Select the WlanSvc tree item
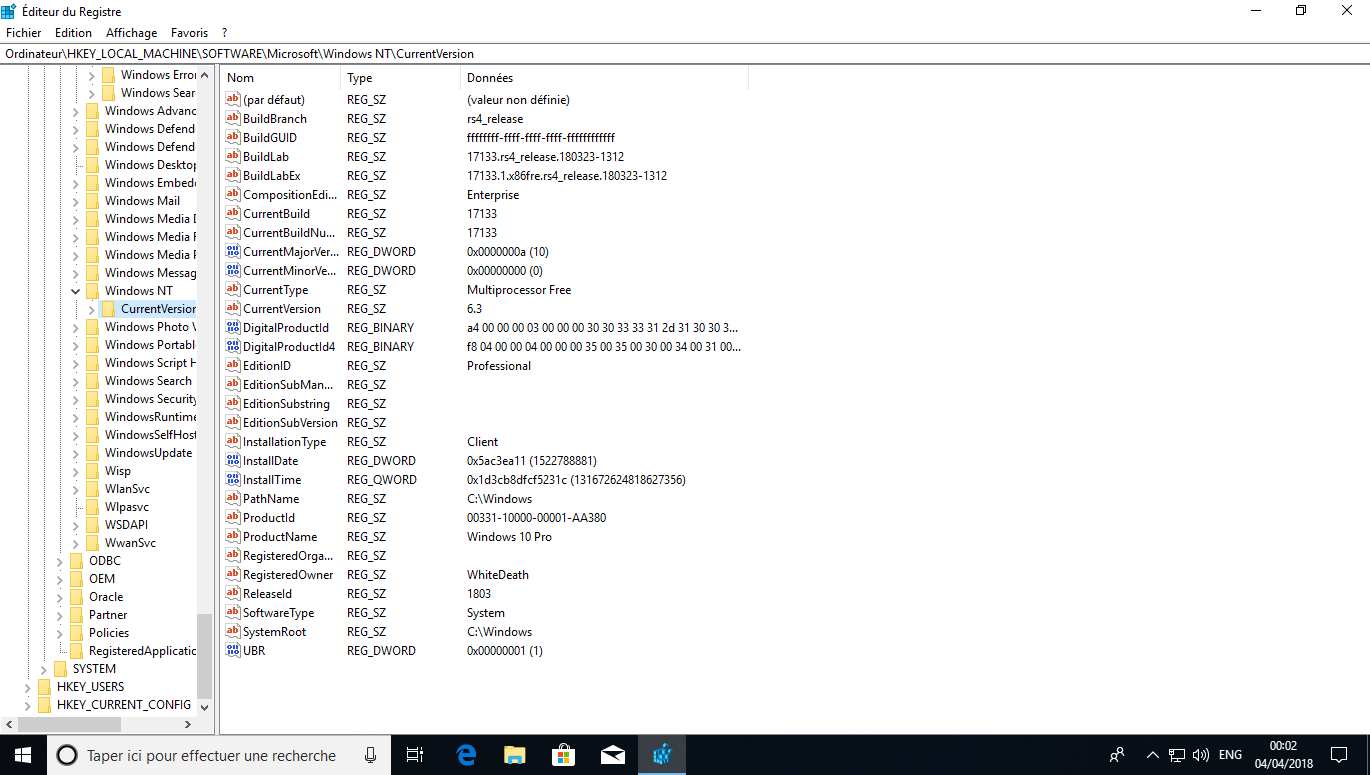 click(x=127, y=489)
